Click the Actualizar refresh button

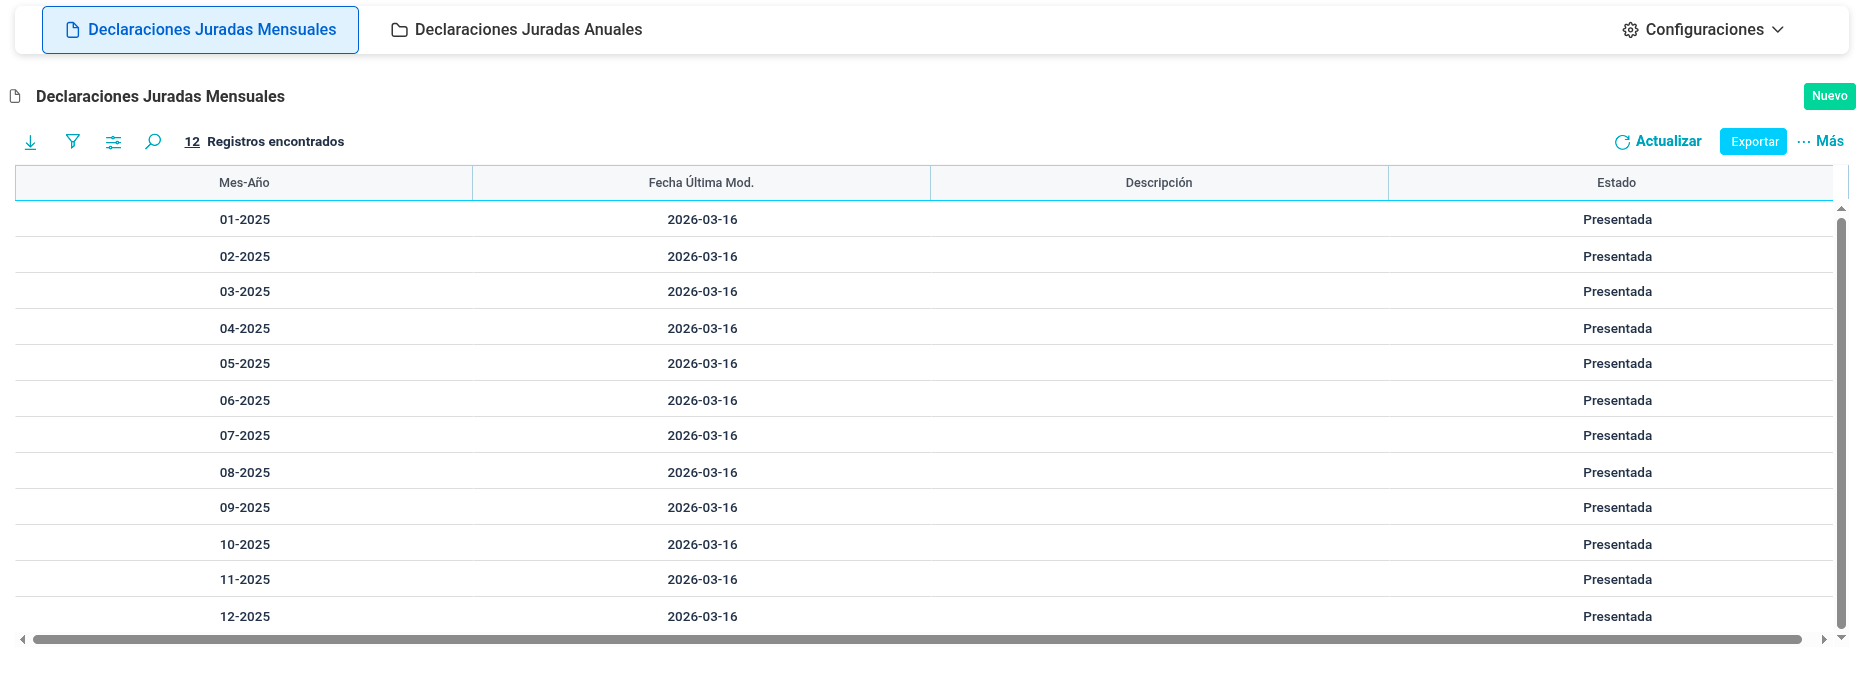[1658, 142]
